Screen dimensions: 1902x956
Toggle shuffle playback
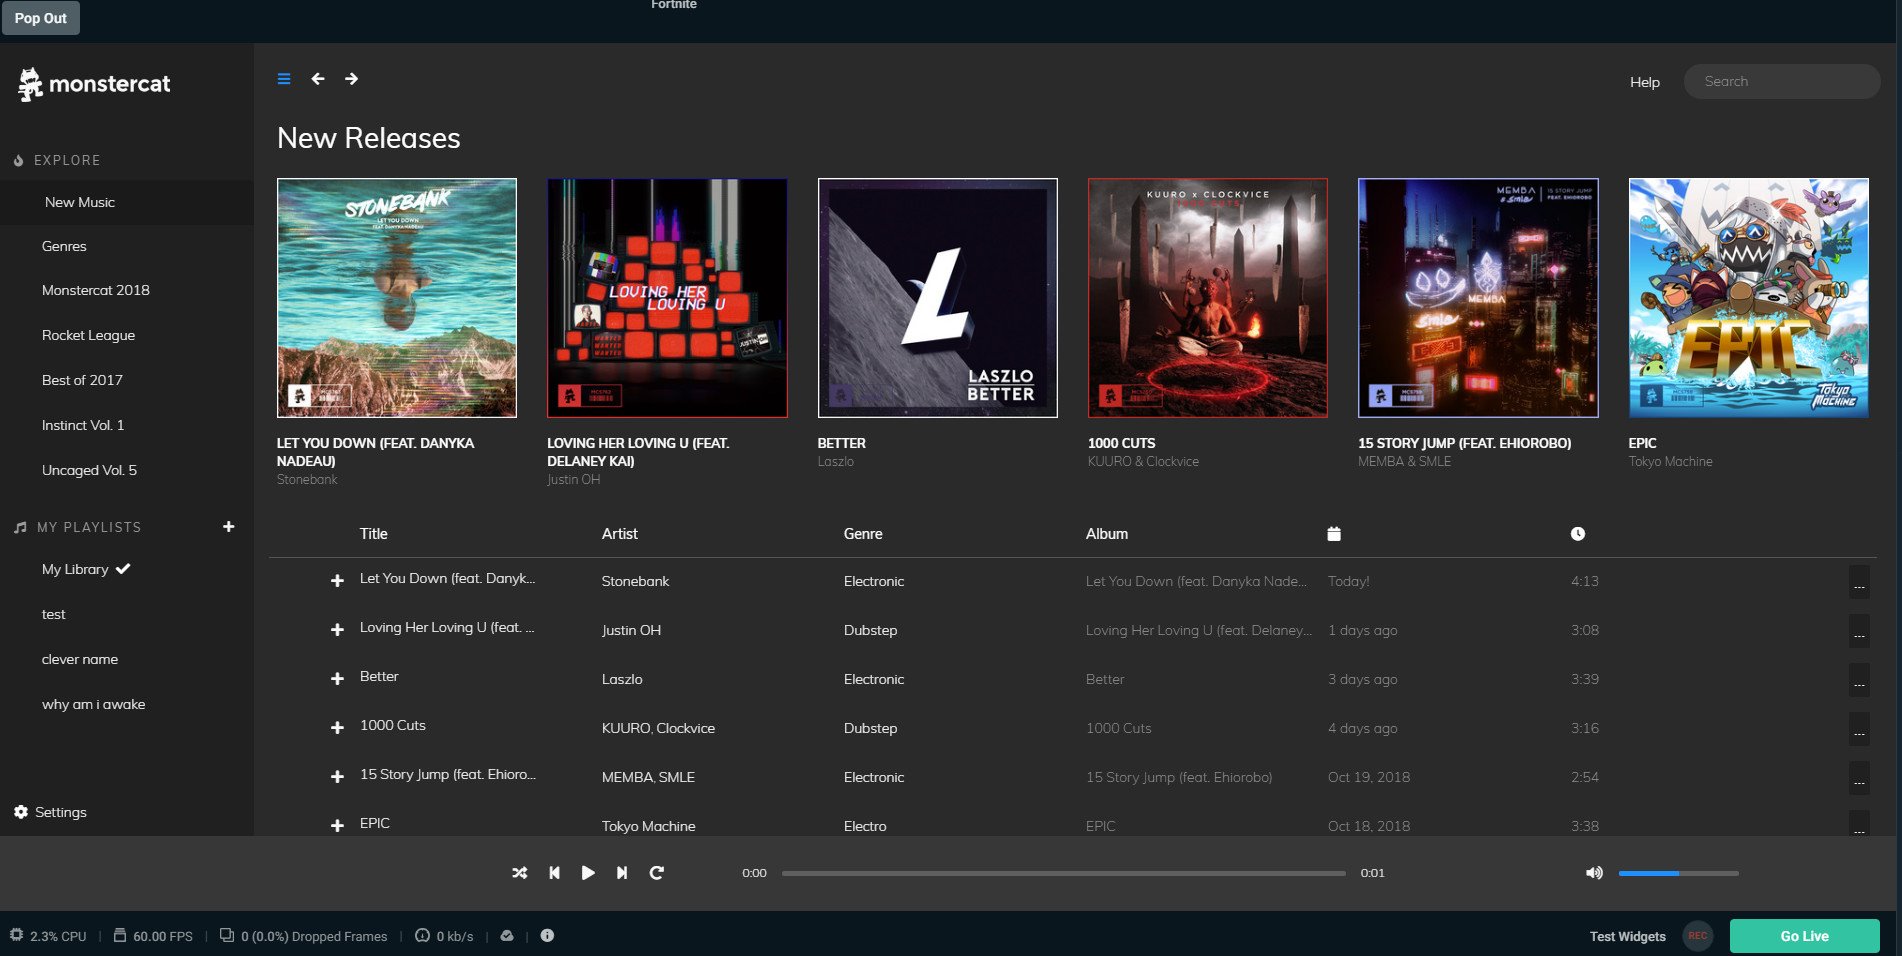520,873
